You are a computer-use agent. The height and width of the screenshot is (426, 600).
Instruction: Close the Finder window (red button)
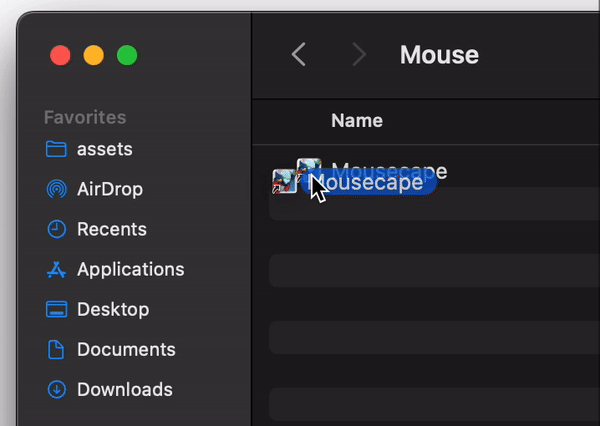coord(60,55)
